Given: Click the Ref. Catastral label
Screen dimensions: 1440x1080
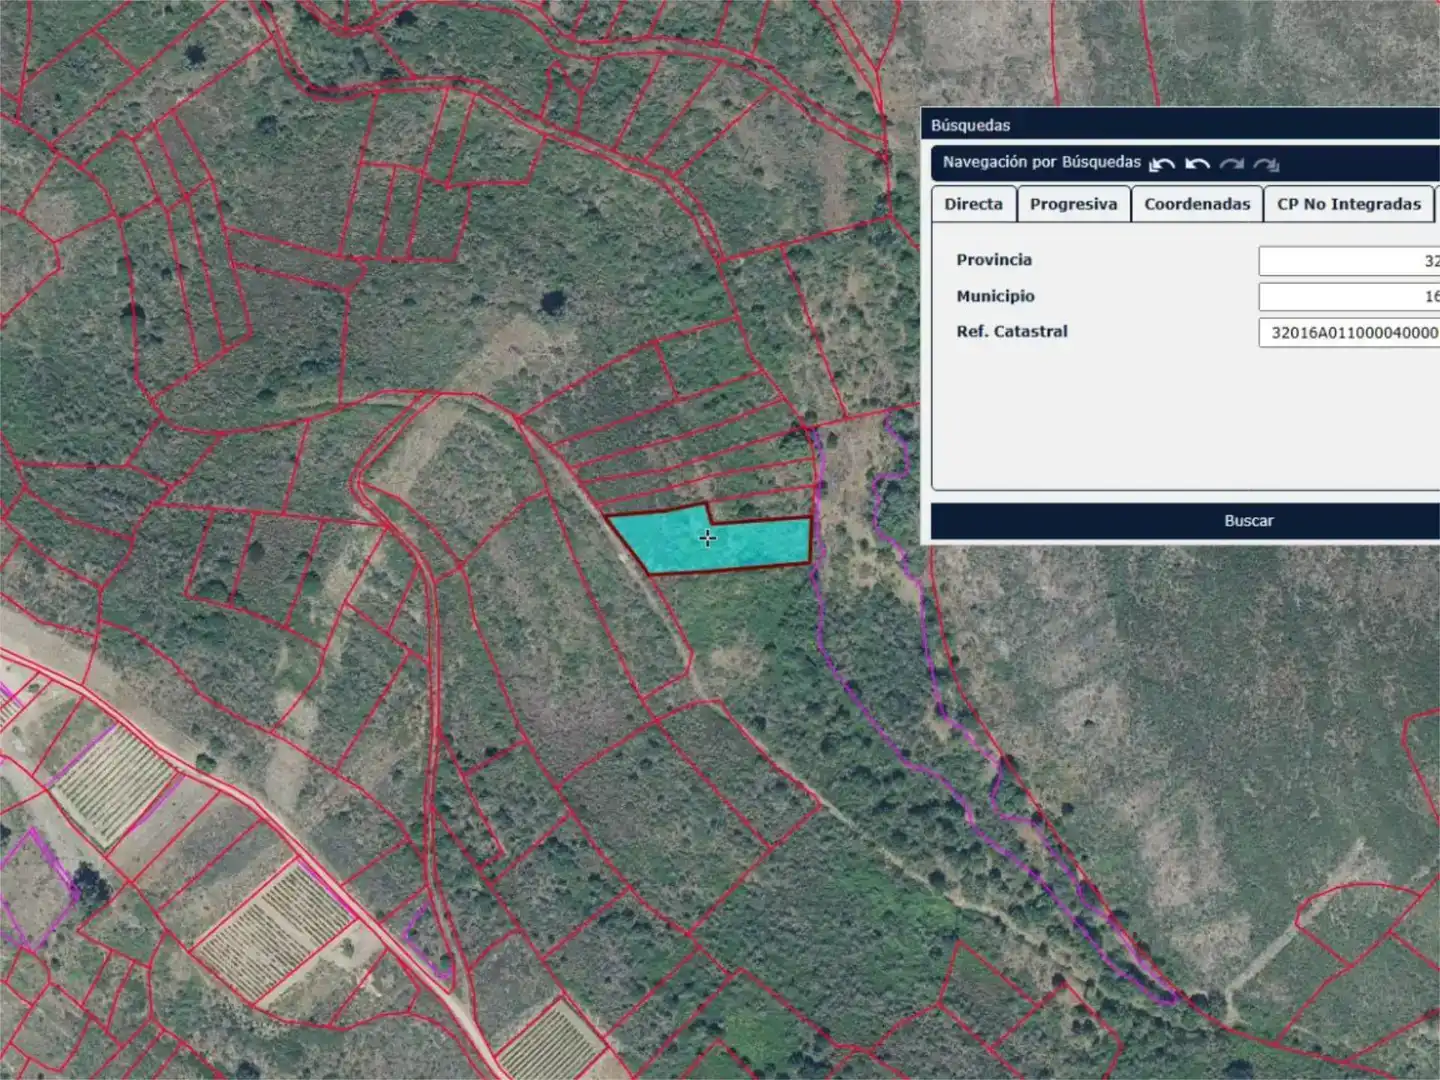Looking at the screenshot, I should click(x=1012, y=331).
